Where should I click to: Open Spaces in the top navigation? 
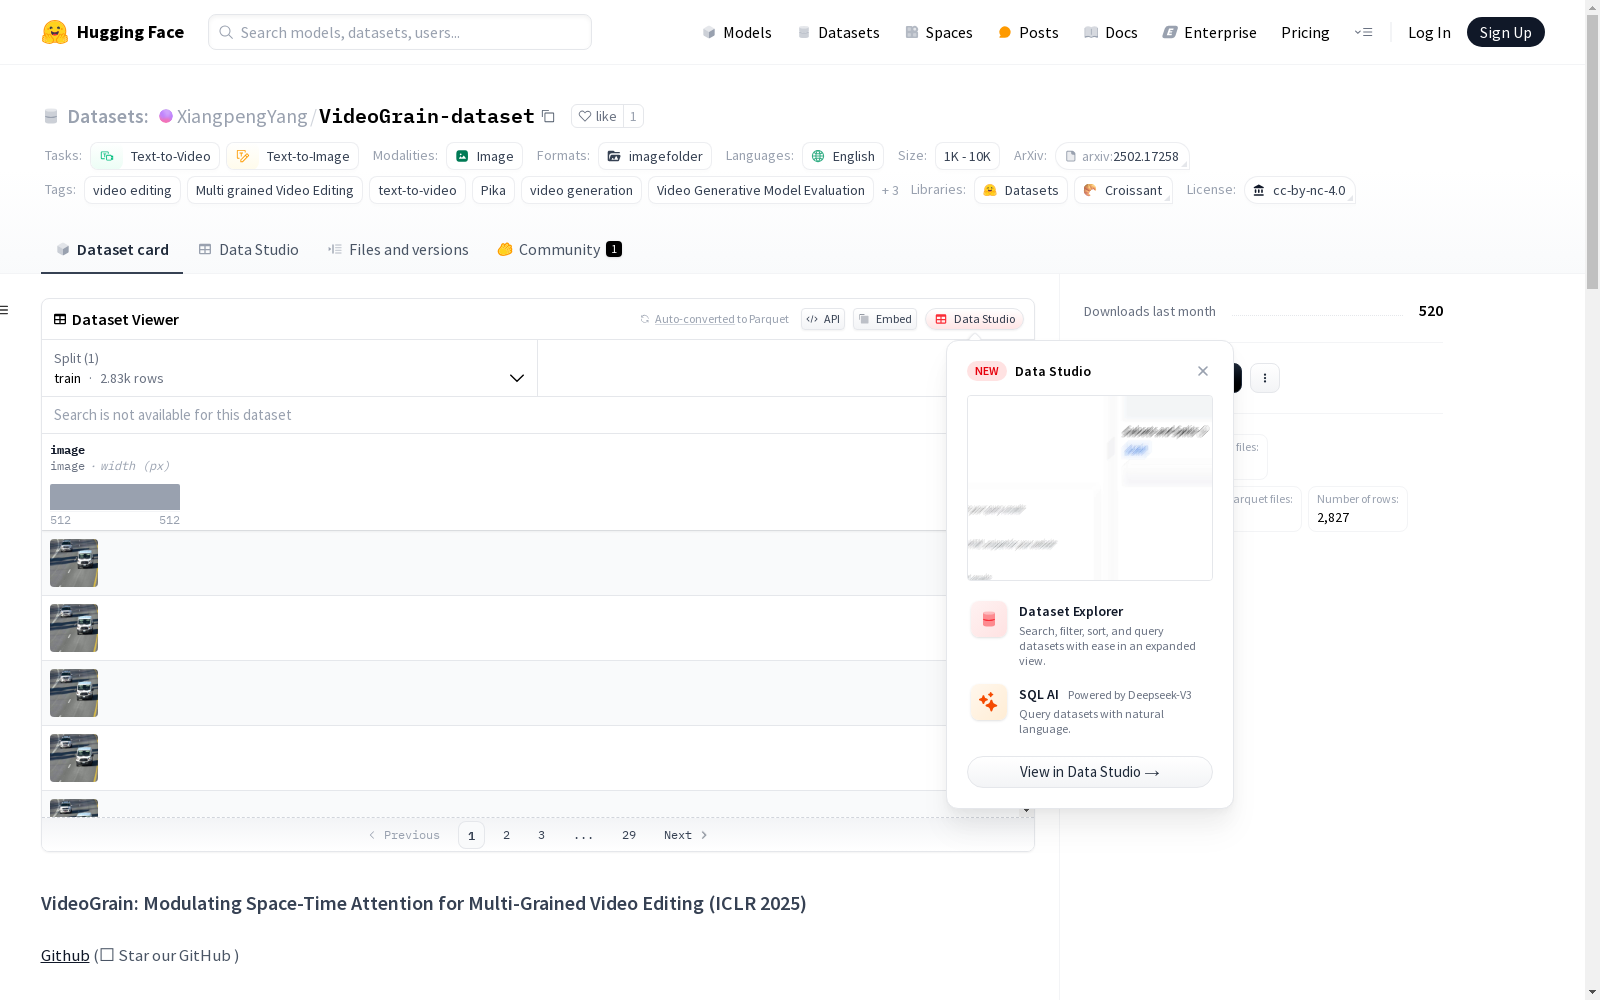(939, 32)
